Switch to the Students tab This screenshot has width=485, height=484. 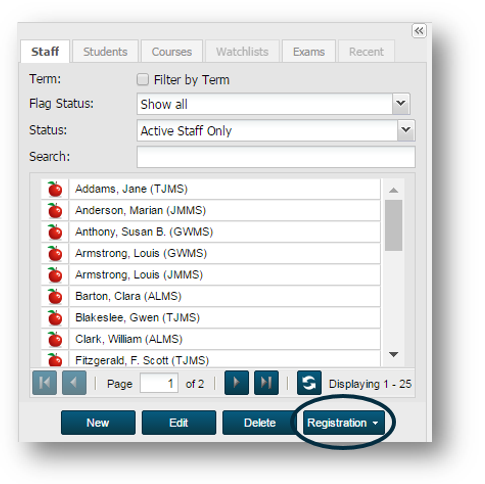click(x=105, y=52)
